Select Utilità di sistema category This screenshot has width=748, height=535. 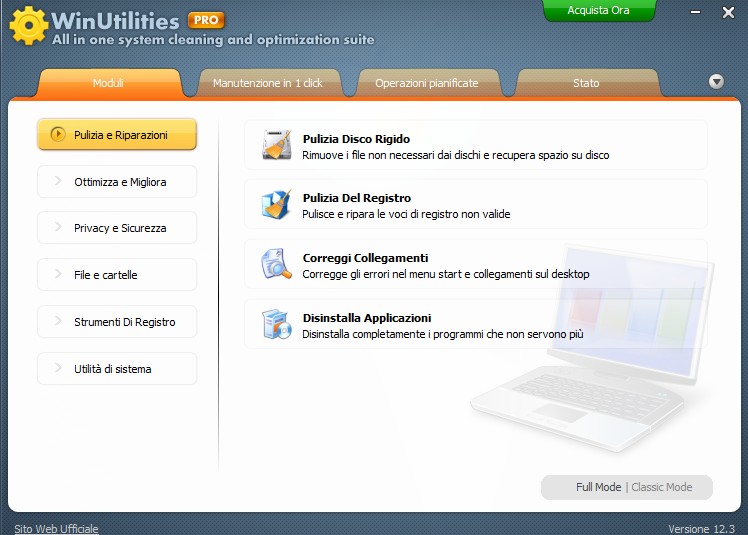pos(117,368)
